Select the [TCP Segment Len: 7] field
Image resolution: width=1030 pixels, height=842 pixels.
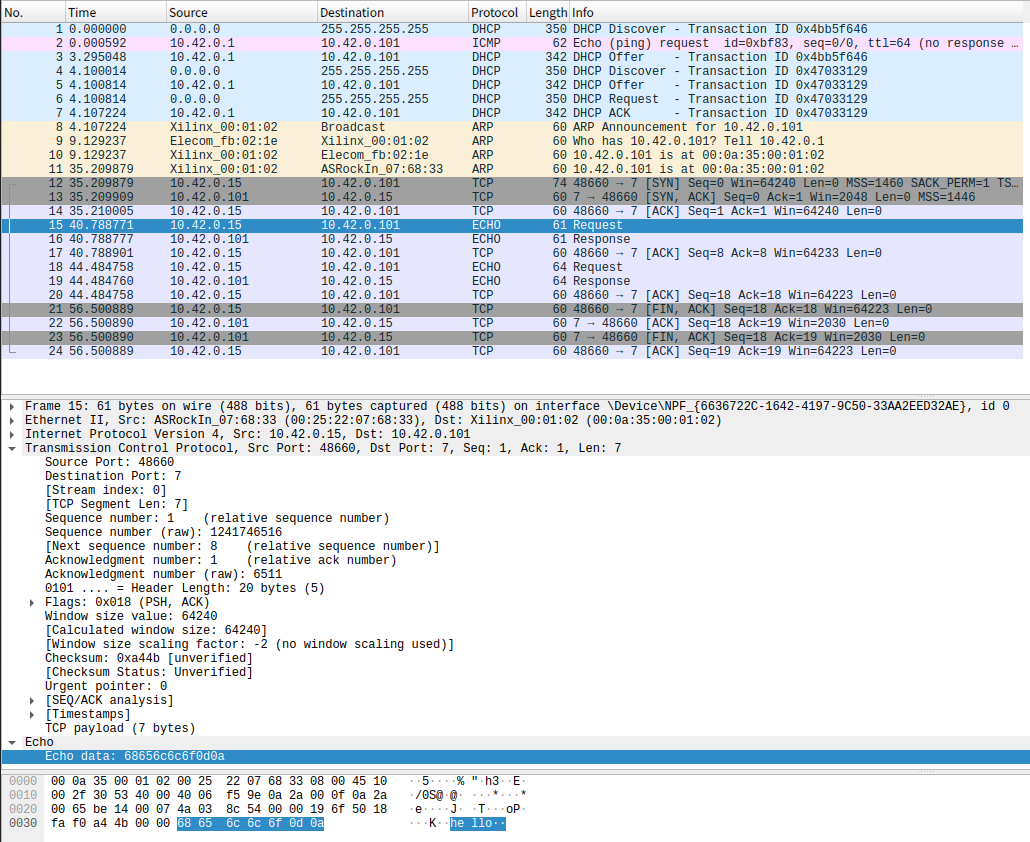pos(116,504)
